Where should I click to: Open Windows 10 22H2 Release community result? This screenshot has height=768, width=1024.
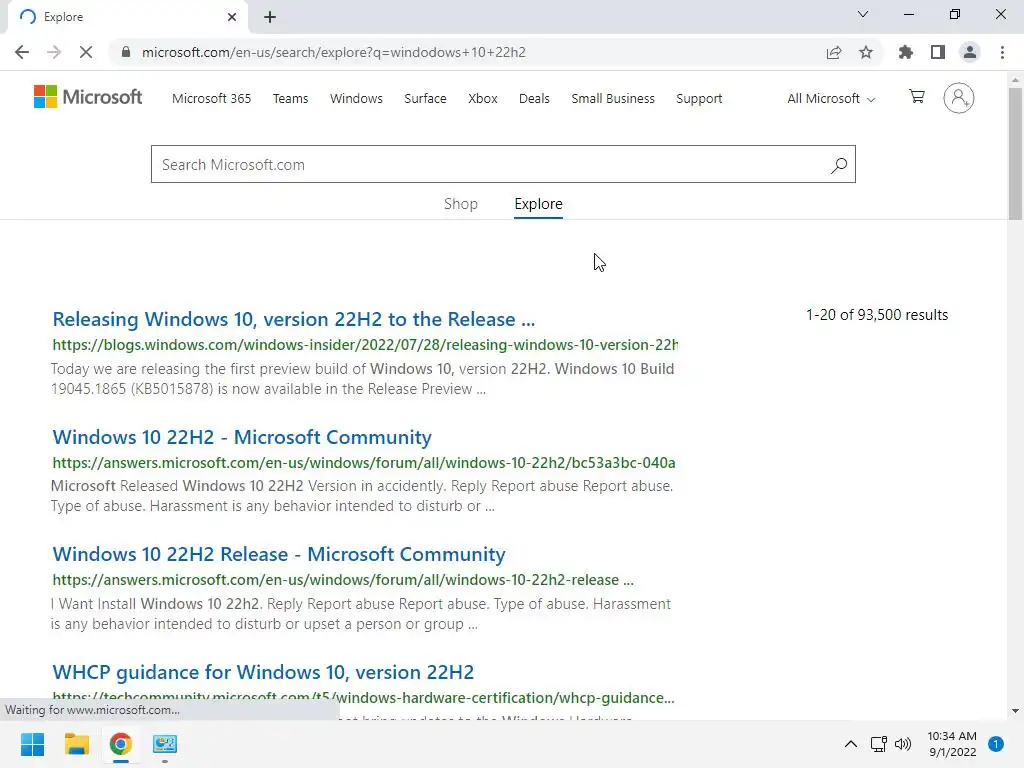point(279,554)
